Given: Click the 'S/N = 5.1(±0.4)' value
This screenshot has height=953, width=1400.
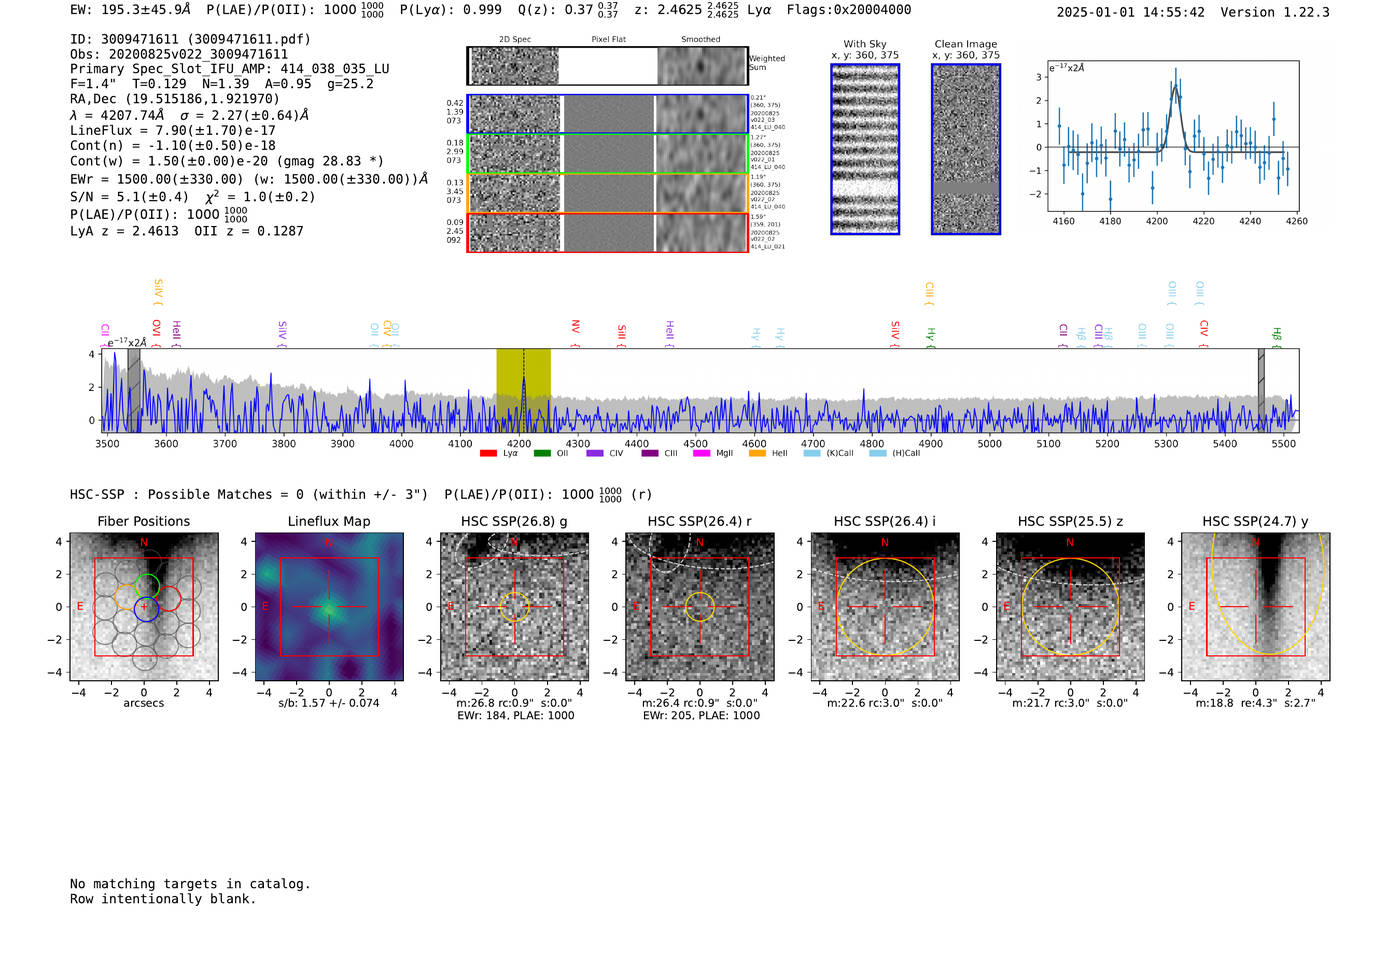Looking at the screenshot, I should coord(129,196).
